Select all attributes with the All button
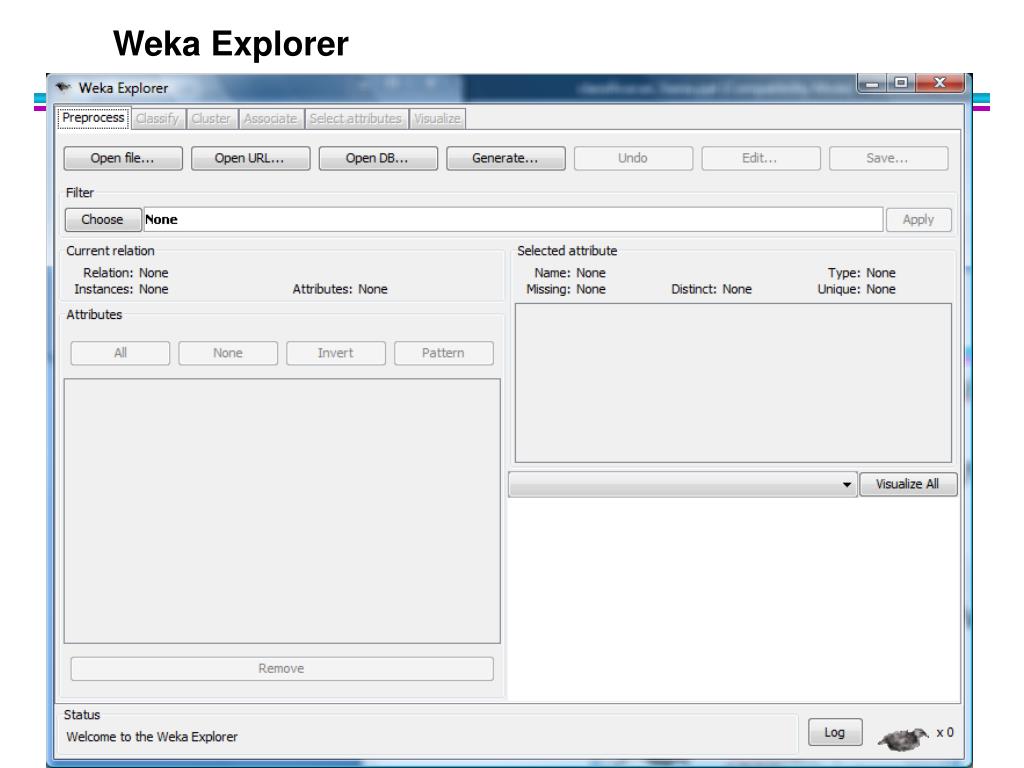Screen dimensions: 1024x768 (x=120, y=353)
